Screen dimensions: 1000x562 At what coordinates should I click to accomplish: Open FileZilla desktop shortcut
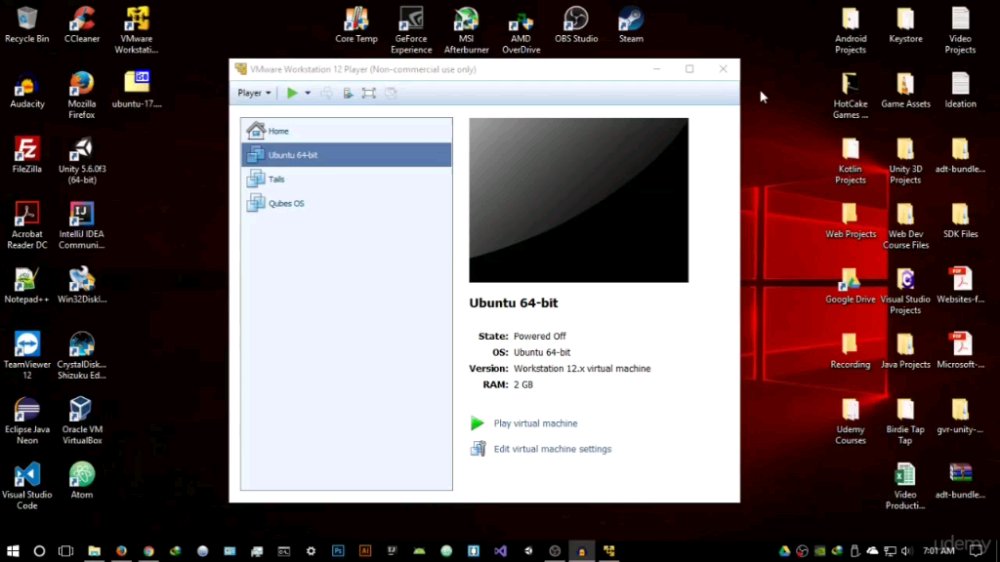click(27, 156)
